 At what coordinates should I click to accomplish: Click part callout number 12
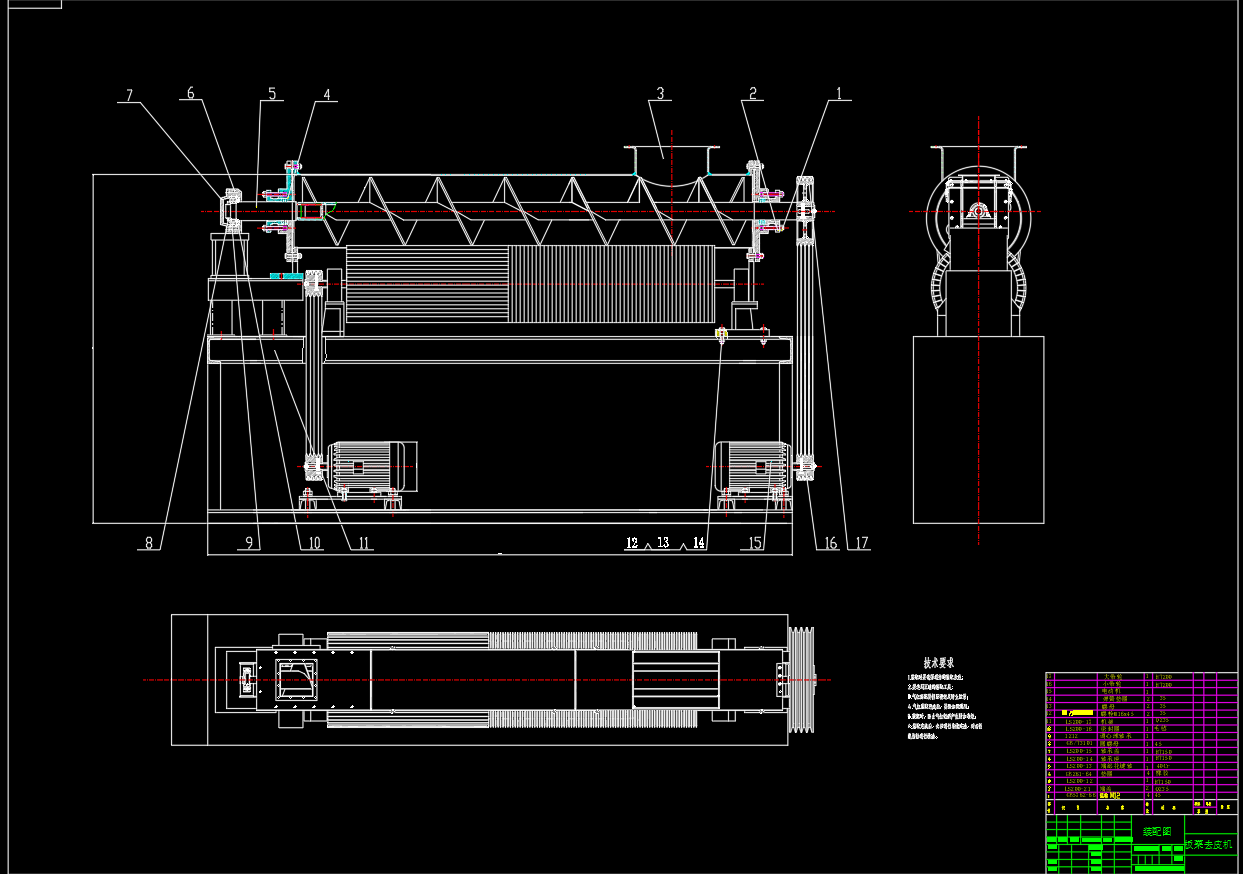[x=632, y=542]
